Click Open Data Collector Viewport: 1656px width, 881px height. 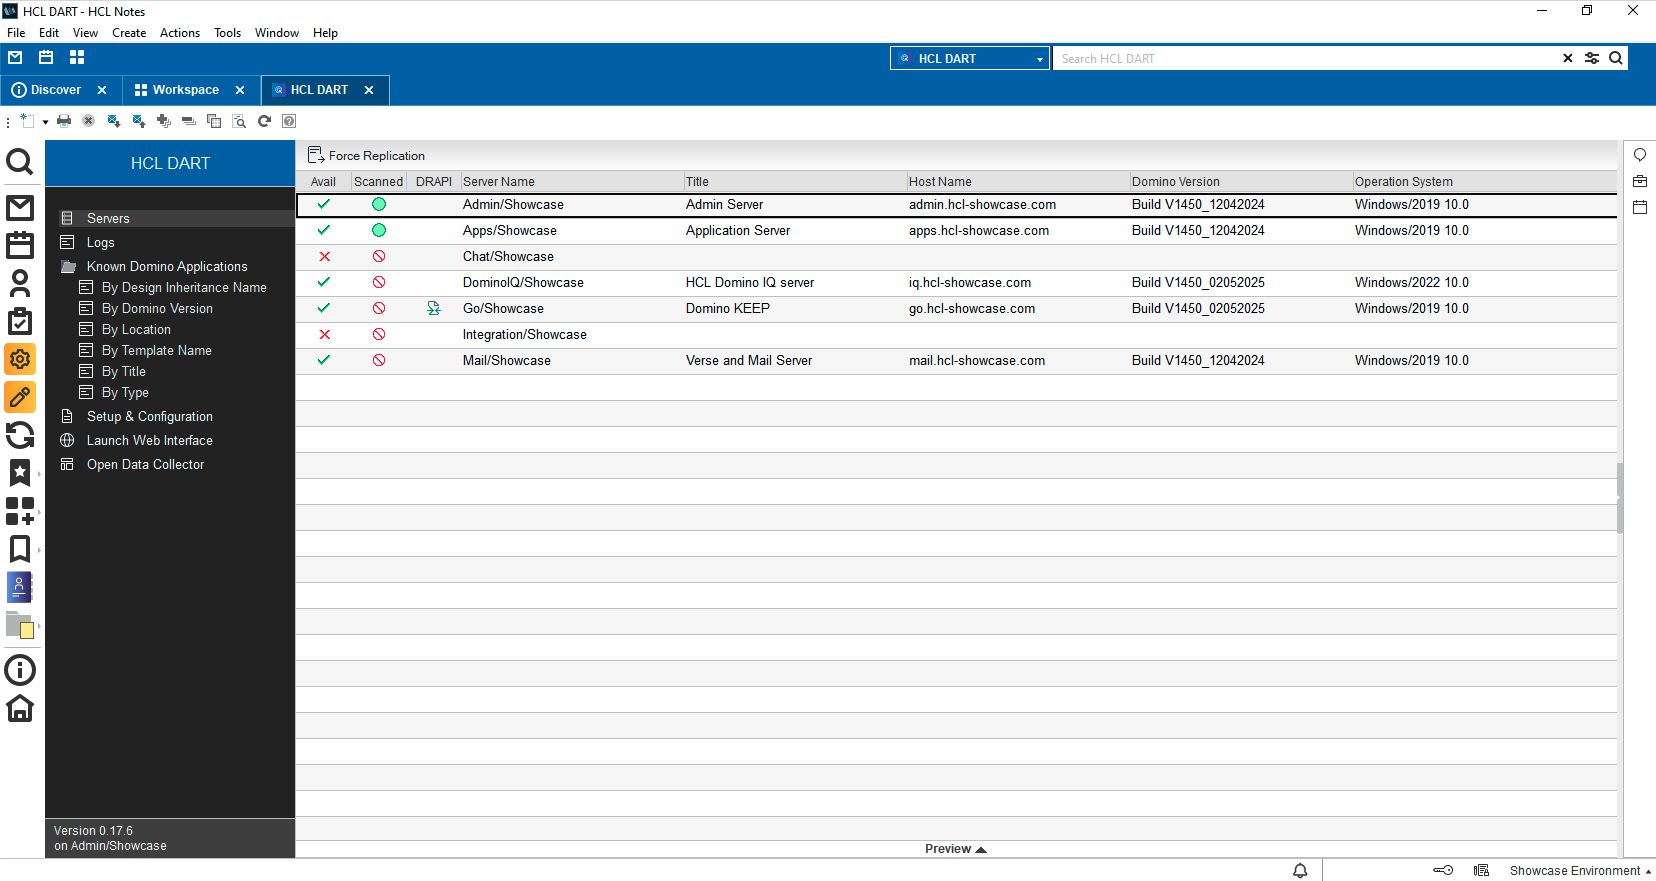click(x=145, y=464)
